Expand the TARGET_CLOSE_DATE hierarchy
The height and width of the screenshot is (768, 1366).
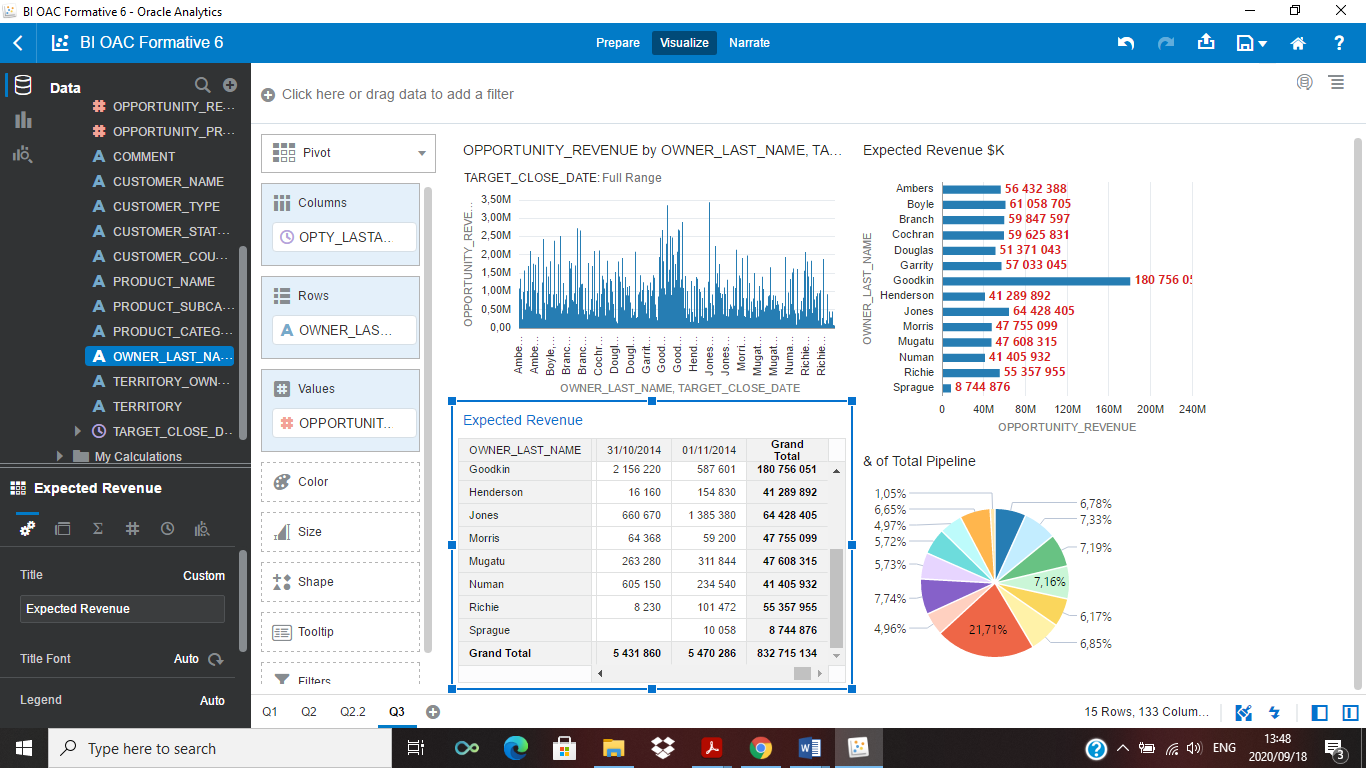[77, 431]
